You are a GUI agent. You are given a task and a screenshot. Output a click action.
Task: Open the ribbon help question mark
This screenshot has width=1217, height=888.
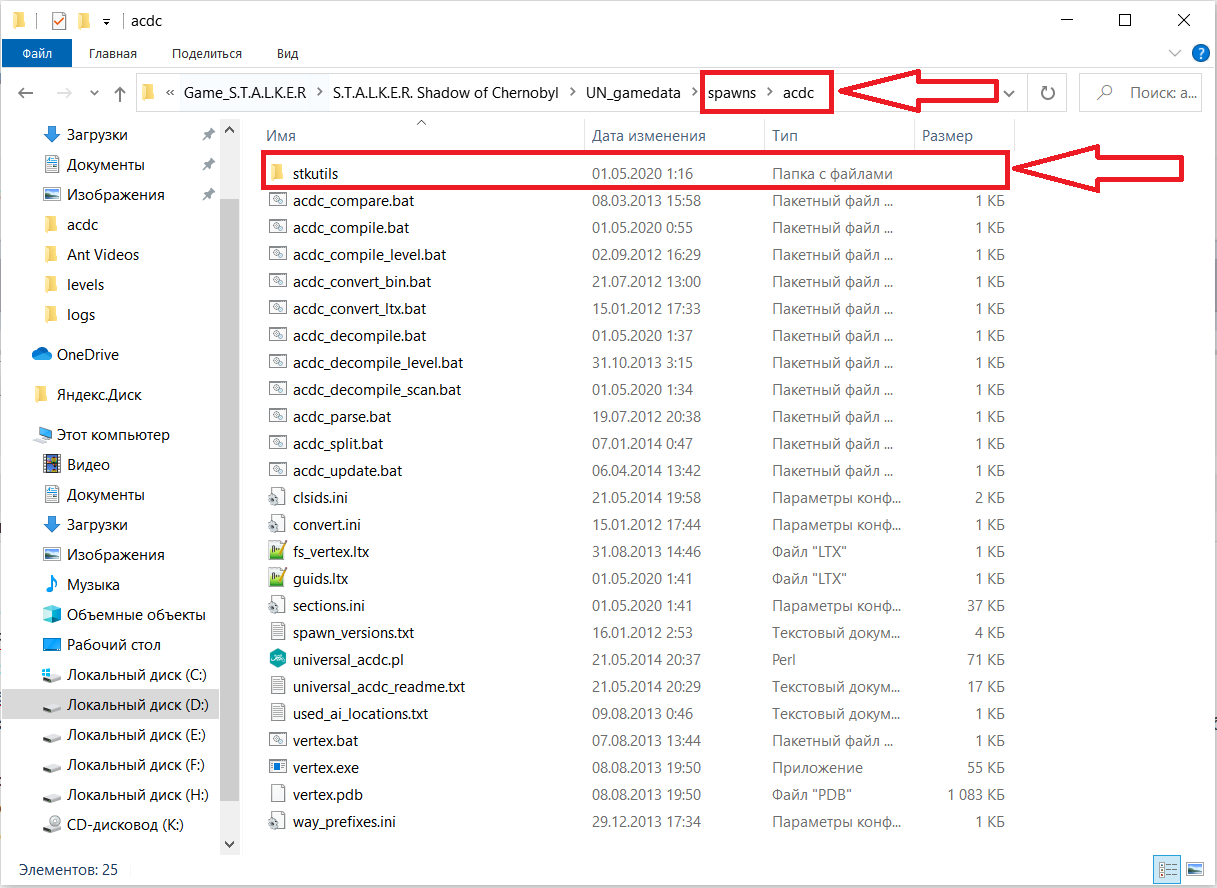(1199, 53)
